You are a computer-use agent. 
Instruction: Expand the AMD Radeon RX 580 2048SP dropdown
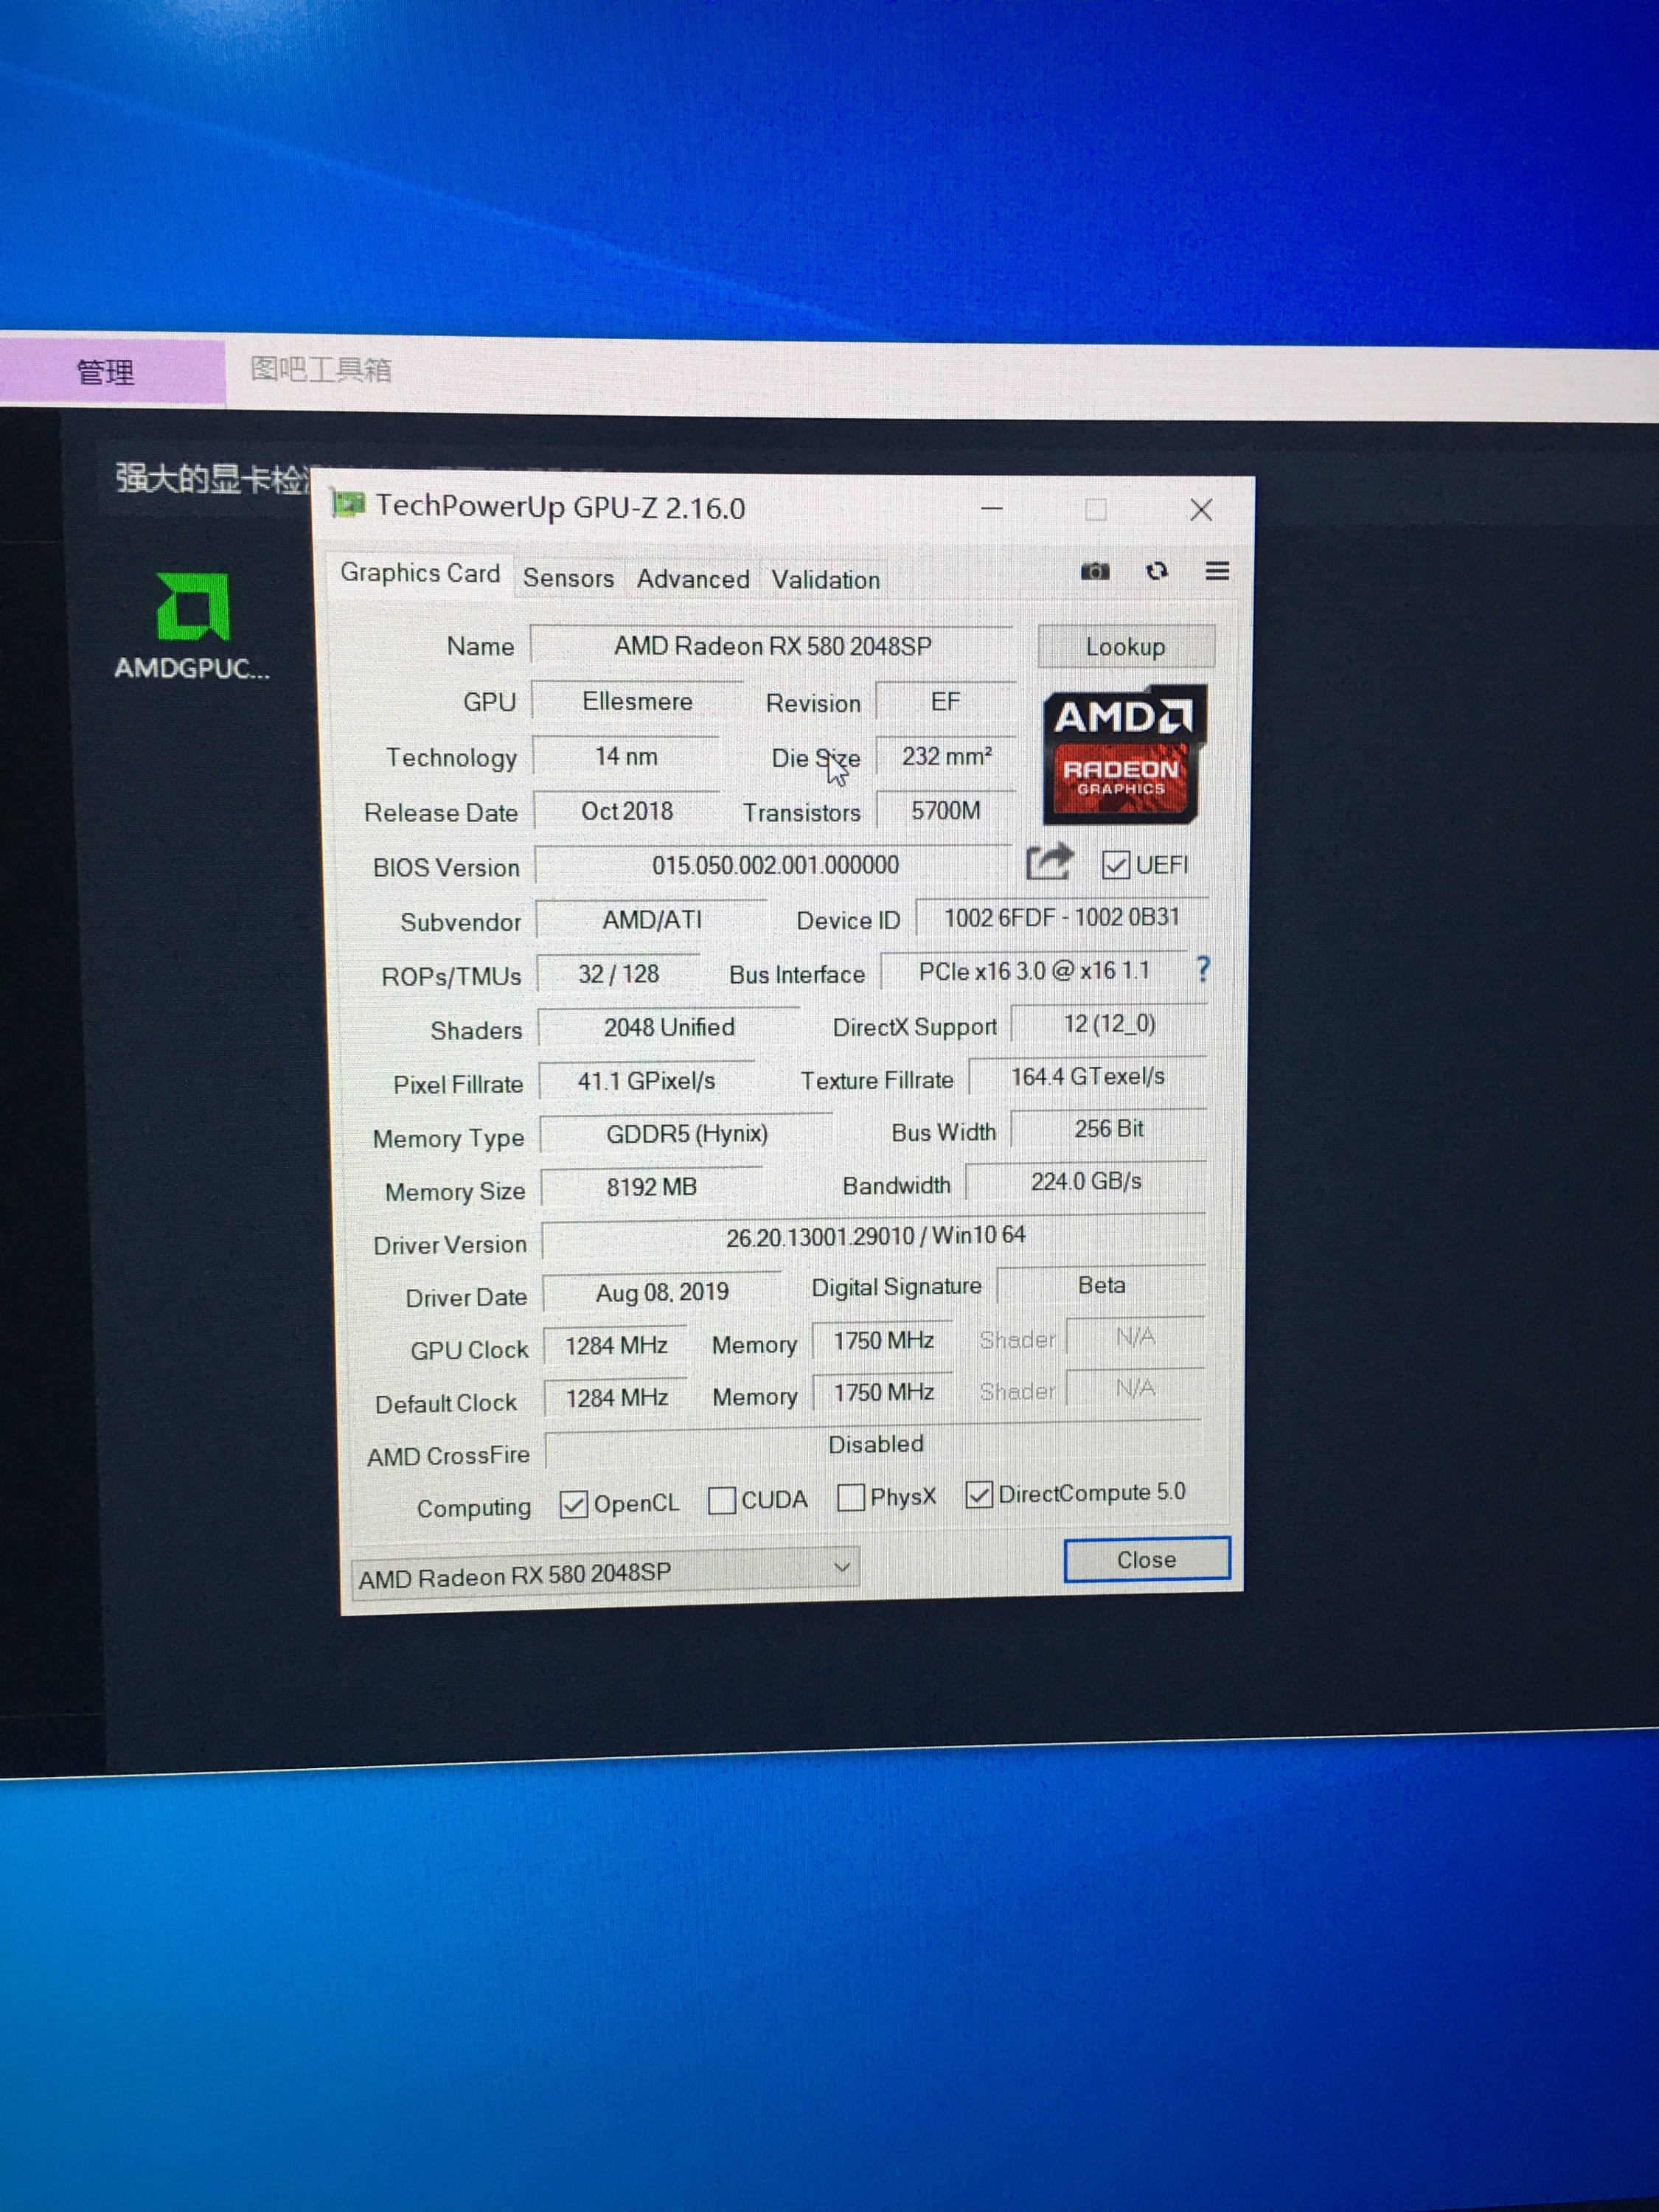tap(841, 1567)
